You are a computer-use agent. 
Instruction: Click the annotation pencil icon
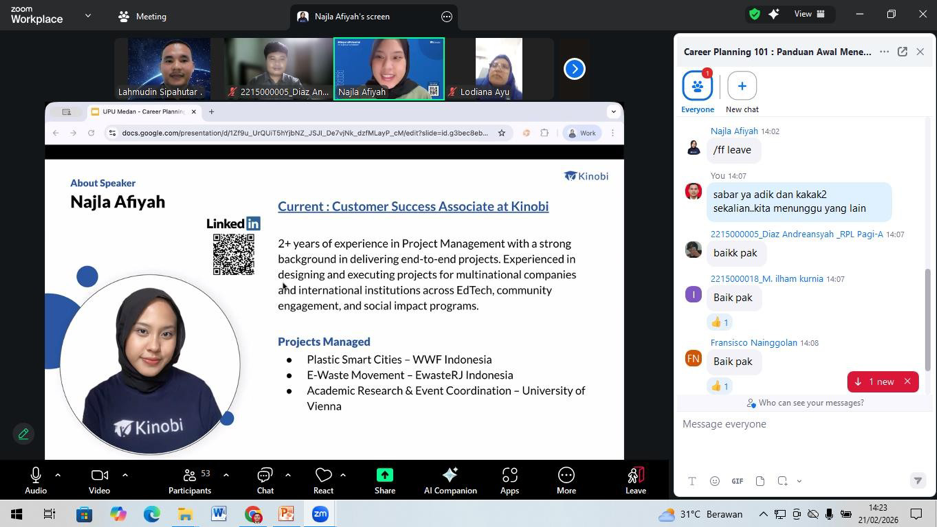pyautogui.click(x=23, y=434)
